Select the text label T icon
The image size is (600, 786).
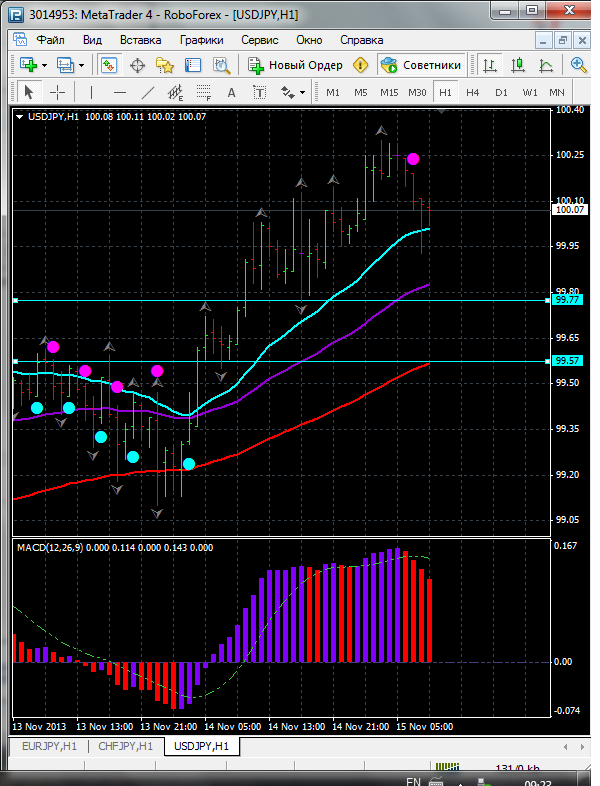(259, 92)
